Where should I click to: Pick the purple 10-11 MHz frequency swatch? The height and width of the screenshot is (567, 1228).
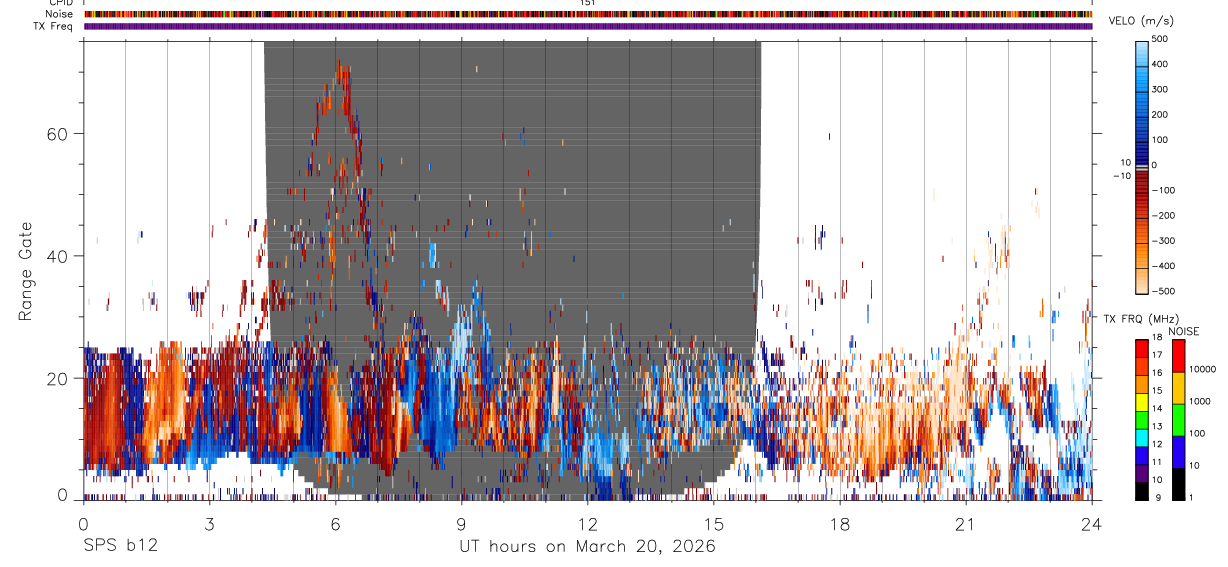(x=1142, y=472)
